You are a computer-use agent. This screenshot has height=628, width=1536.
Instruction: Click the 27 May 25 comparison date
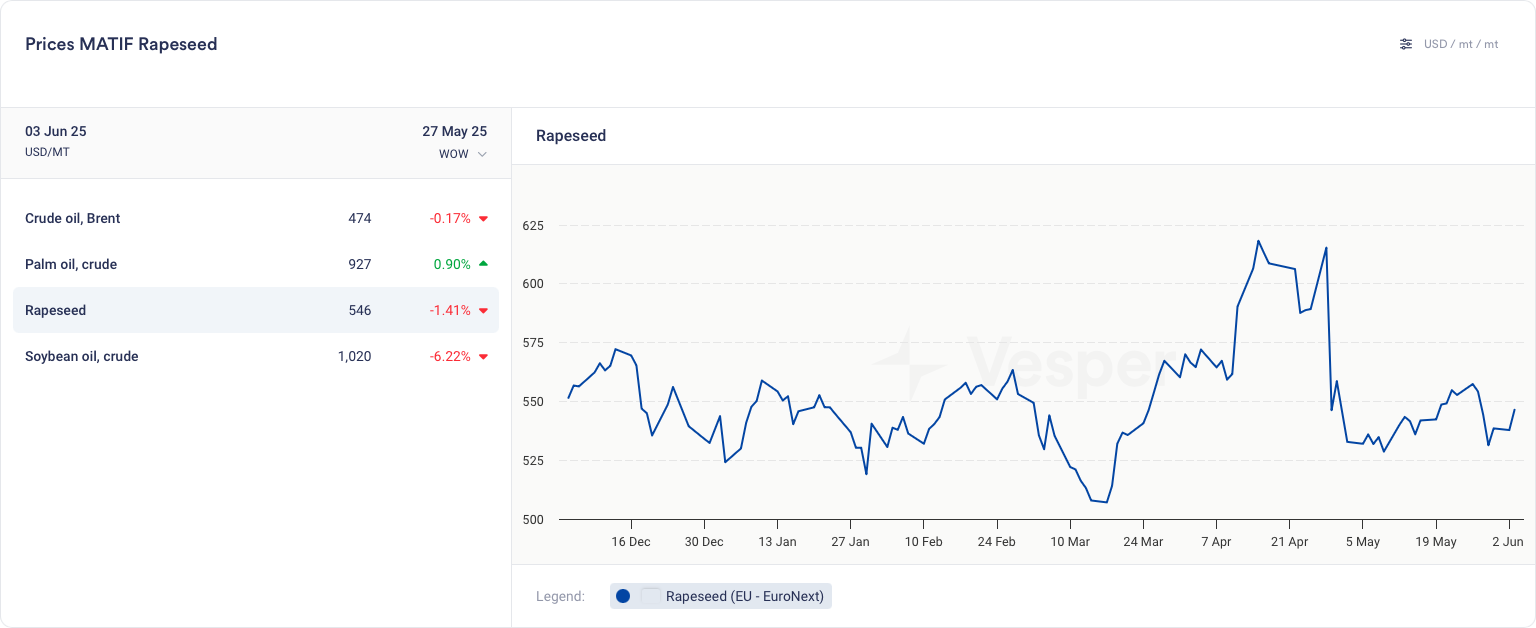click(x=454, y=131)
